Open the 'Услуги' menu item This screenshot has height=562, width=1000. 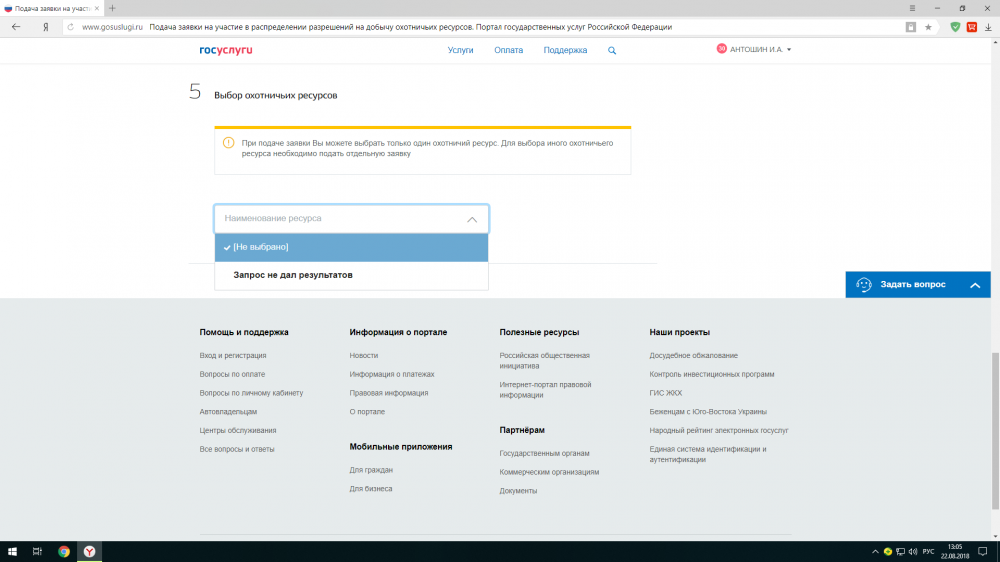click(460, 50)
